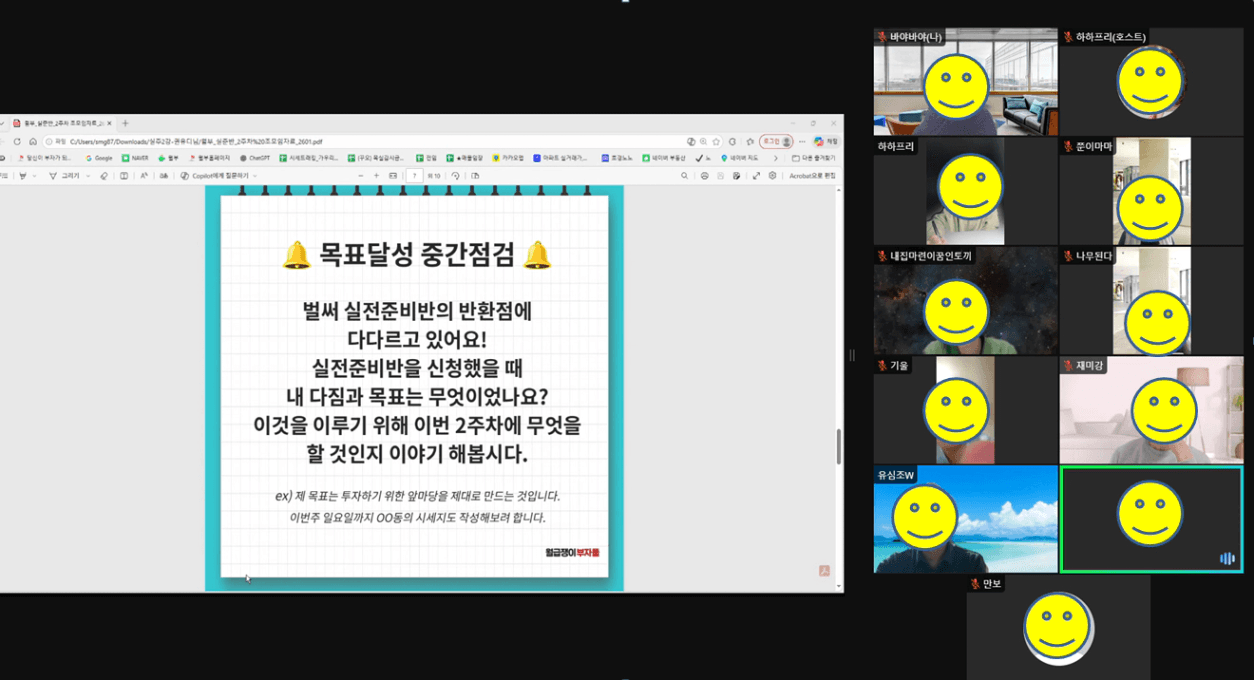Zoom in with the plus icon
The width and height of the screenshot is (1254, 680).
376,176
